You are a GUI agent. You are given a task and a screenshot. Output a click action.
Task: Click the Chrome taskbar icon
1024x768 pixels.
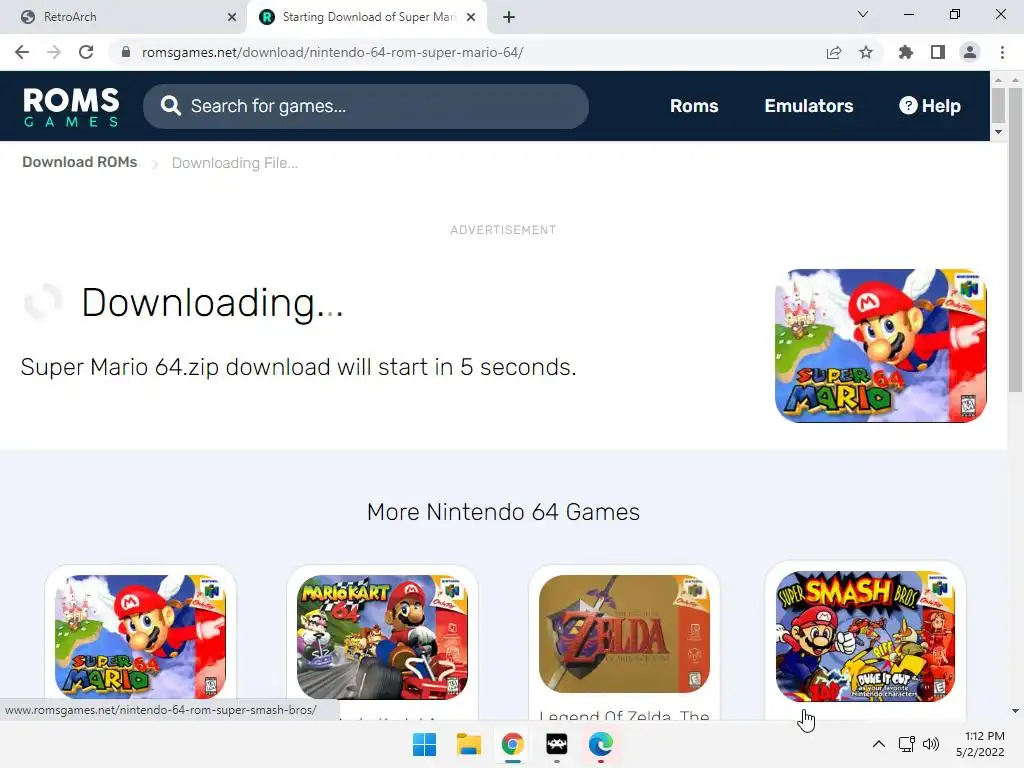[x=513, y=744]
